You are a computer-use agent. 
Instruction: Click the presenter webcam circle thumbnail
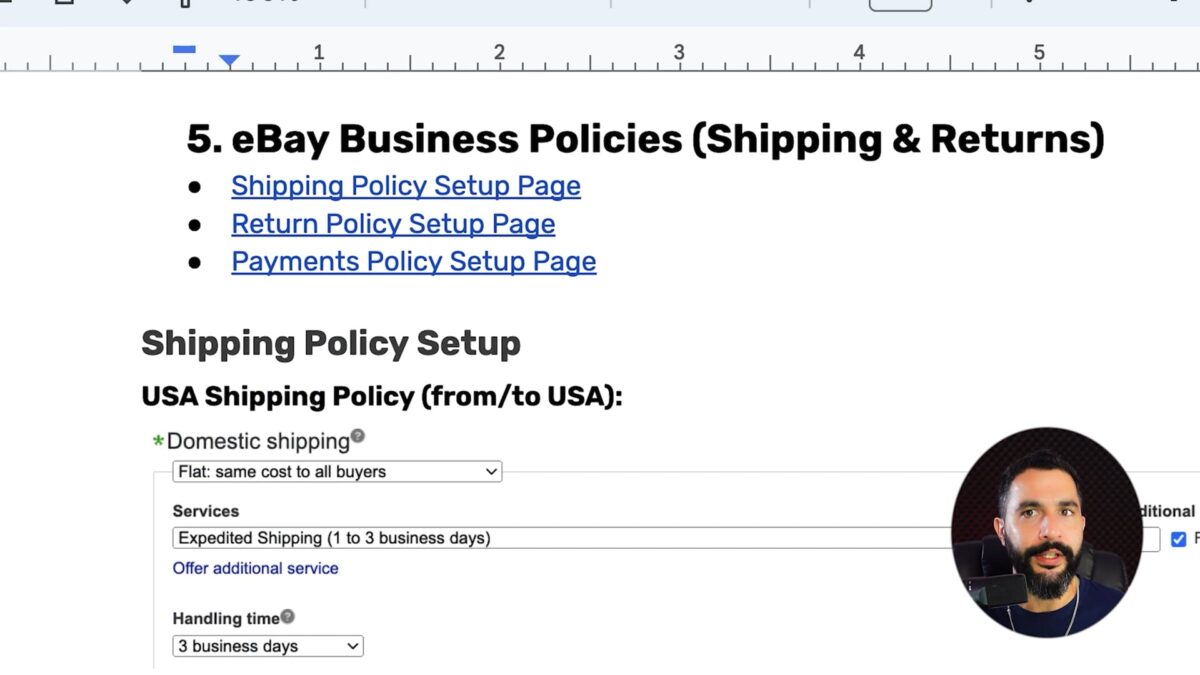[x=1046, y=532]
